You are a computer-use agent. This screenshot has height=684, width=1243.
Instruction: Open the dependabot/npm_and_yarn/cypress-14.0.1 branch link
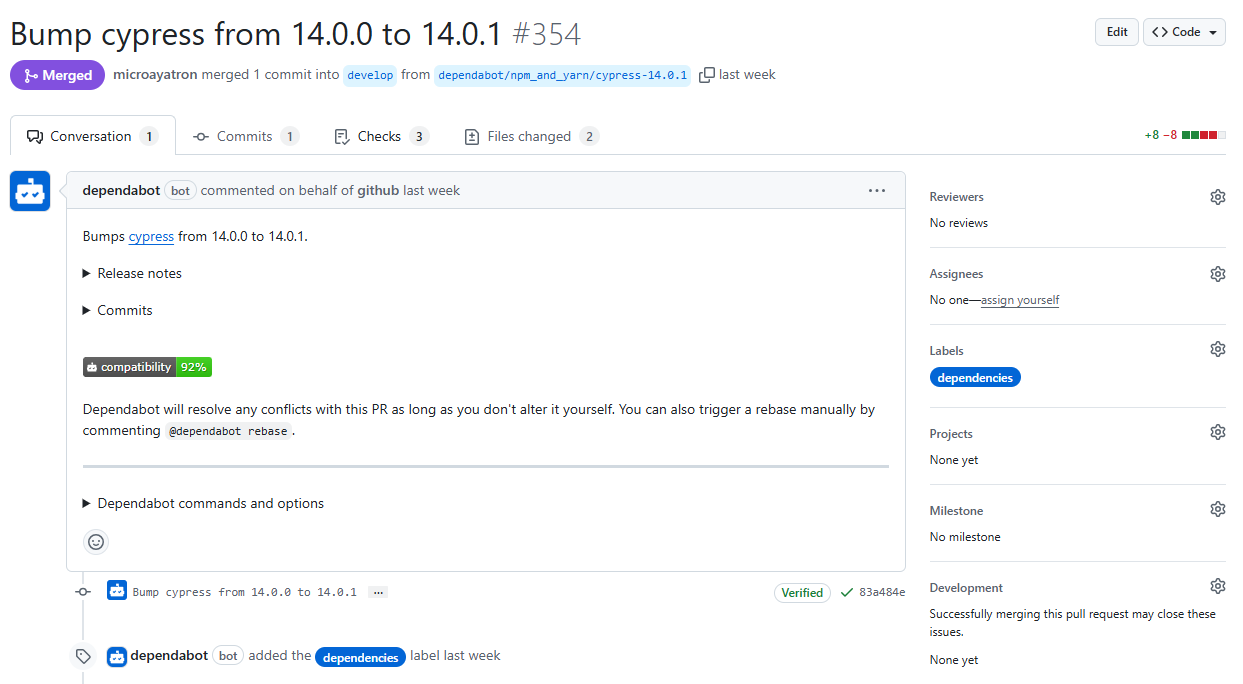pyautogui.click(x=562, y=75)
